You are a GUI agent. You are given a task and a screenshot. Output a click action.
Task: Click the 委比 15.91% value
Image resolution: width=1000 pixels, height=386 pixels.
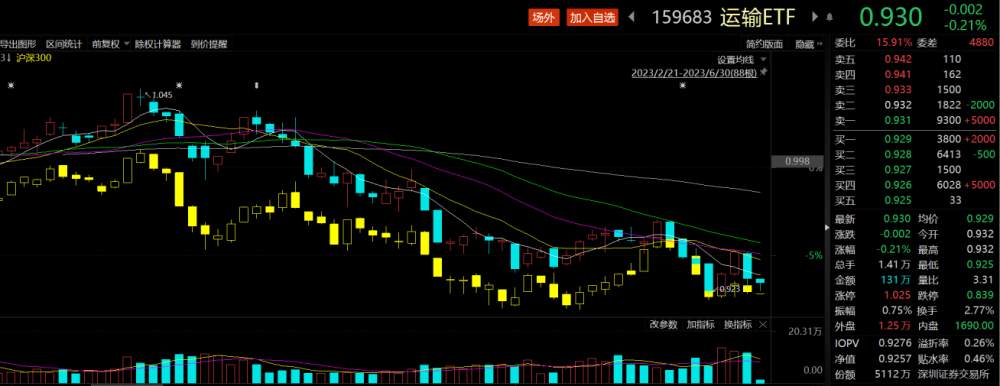click(x=894, y=43)
